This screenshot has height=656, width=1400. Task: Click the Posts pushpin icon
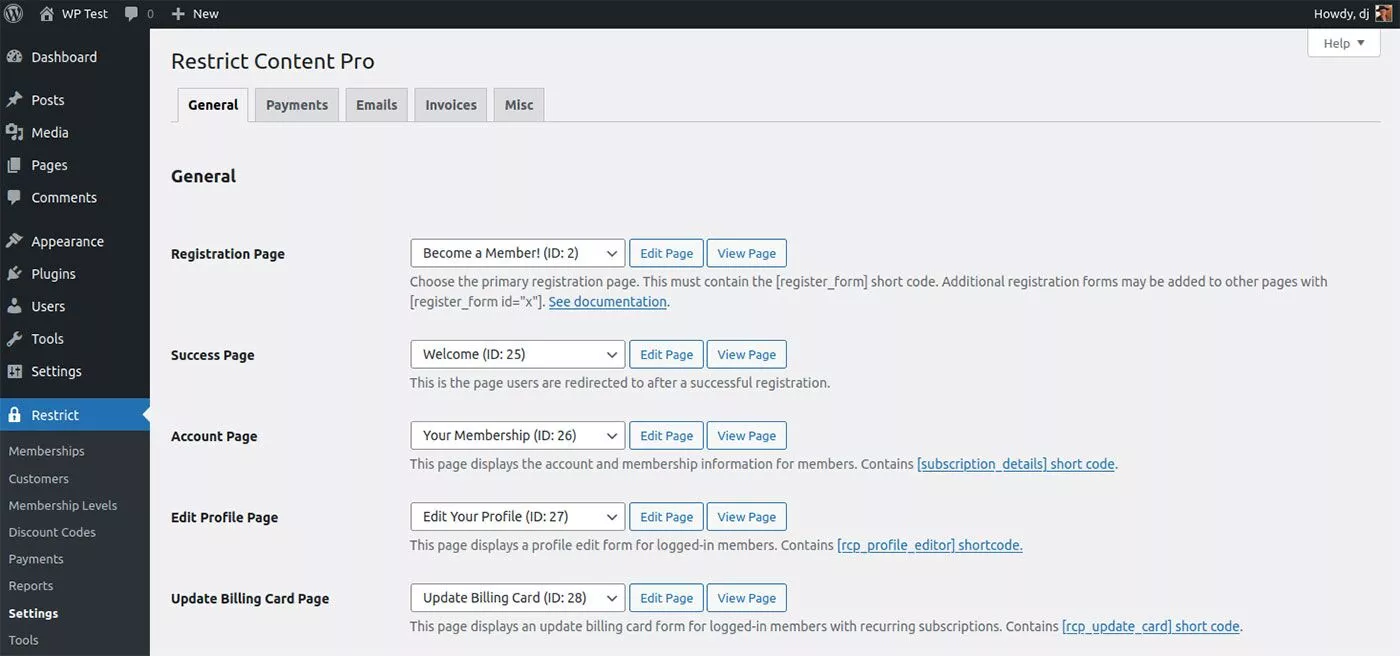coord(14,100)
